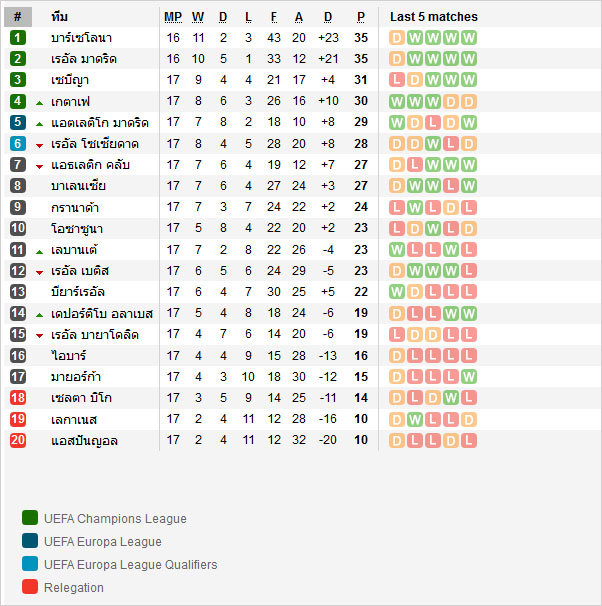The width and height of the screenshot is (602, 606).
Task: Click the F goals-for column header
Action: click(x=274, y=17)
